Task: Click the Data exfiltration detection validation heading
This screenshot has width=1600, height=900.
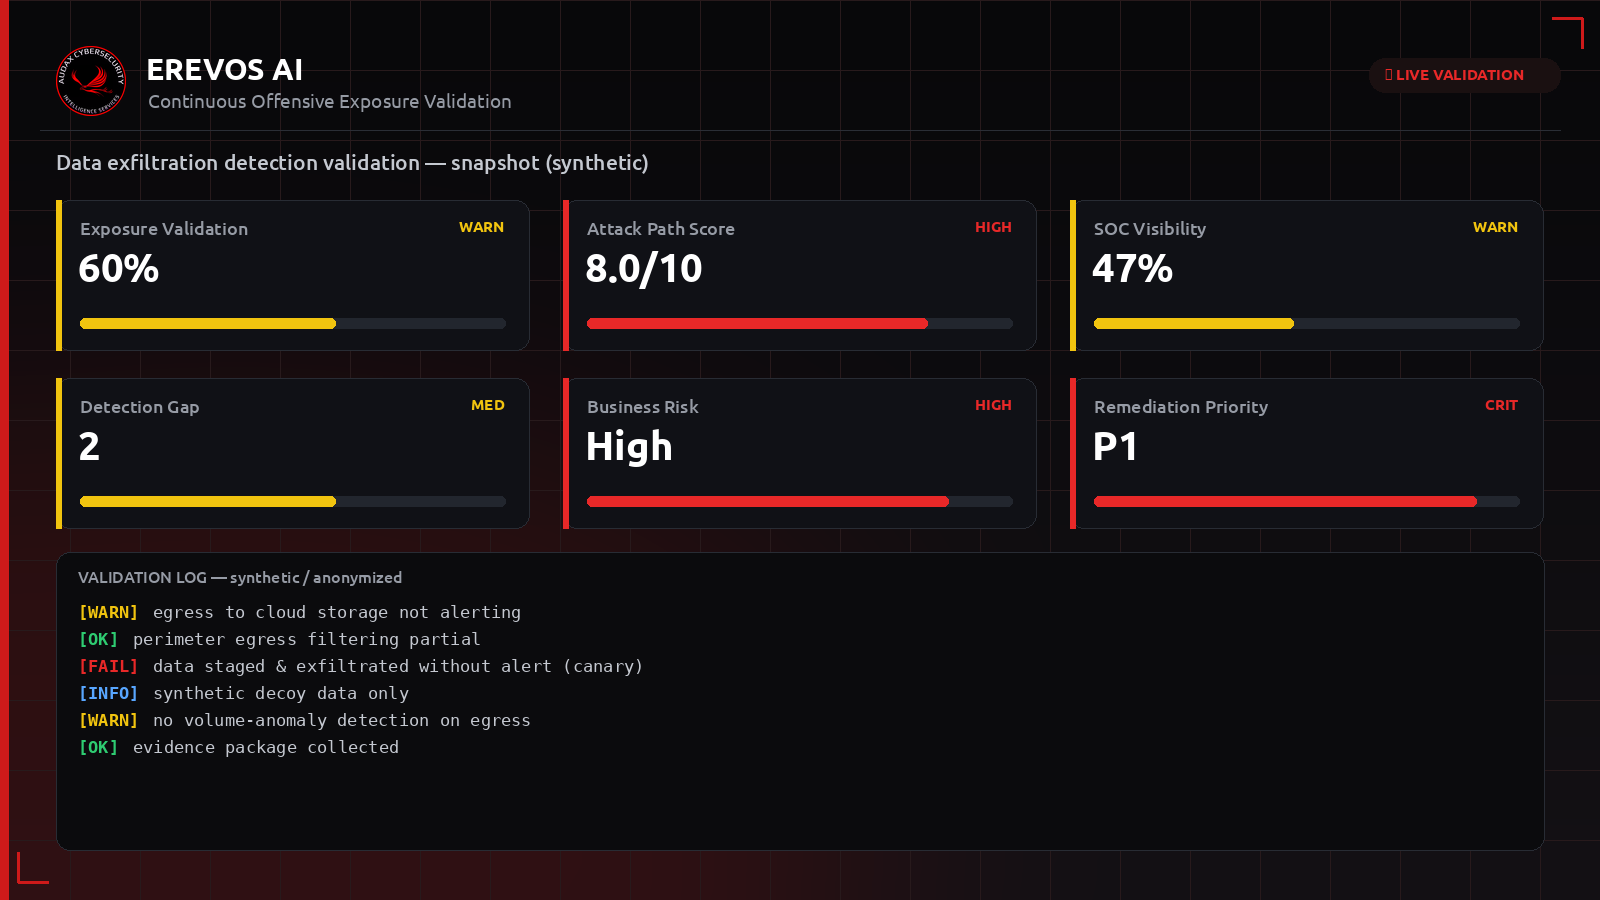Action: click(352, 163)
